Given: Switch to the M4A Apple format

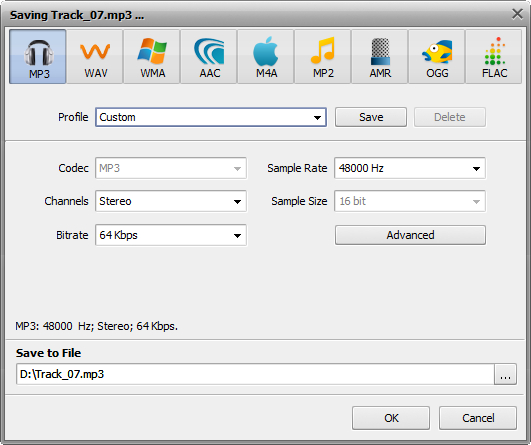Looking at the screenshot, I should click(x=266, y=57).
